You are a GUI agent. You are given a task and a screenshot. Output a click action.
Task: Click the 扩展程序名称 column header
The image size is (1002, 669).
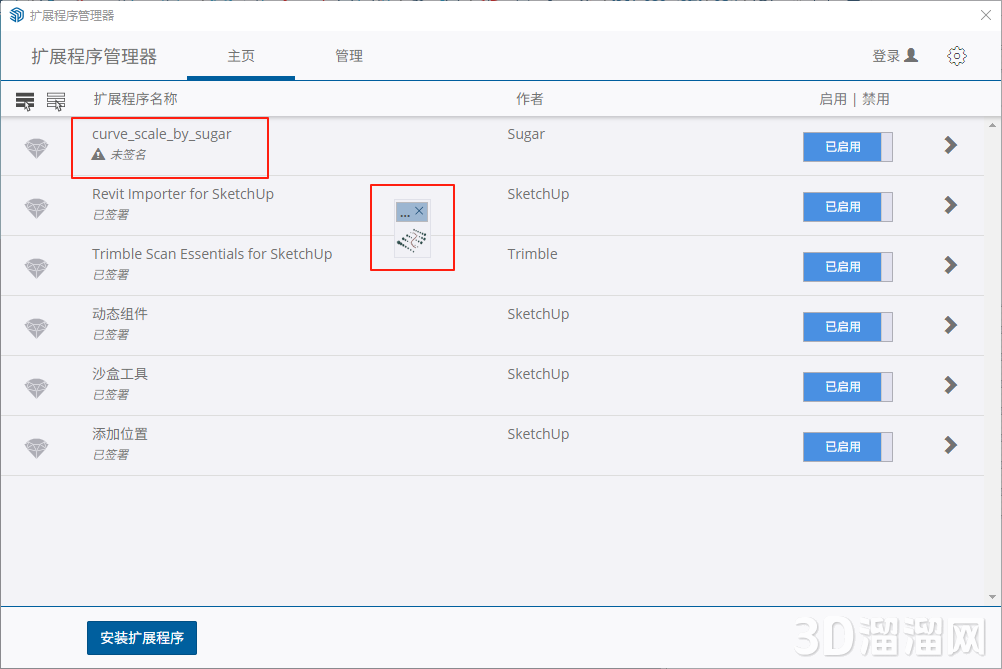[x=135, y=99]
